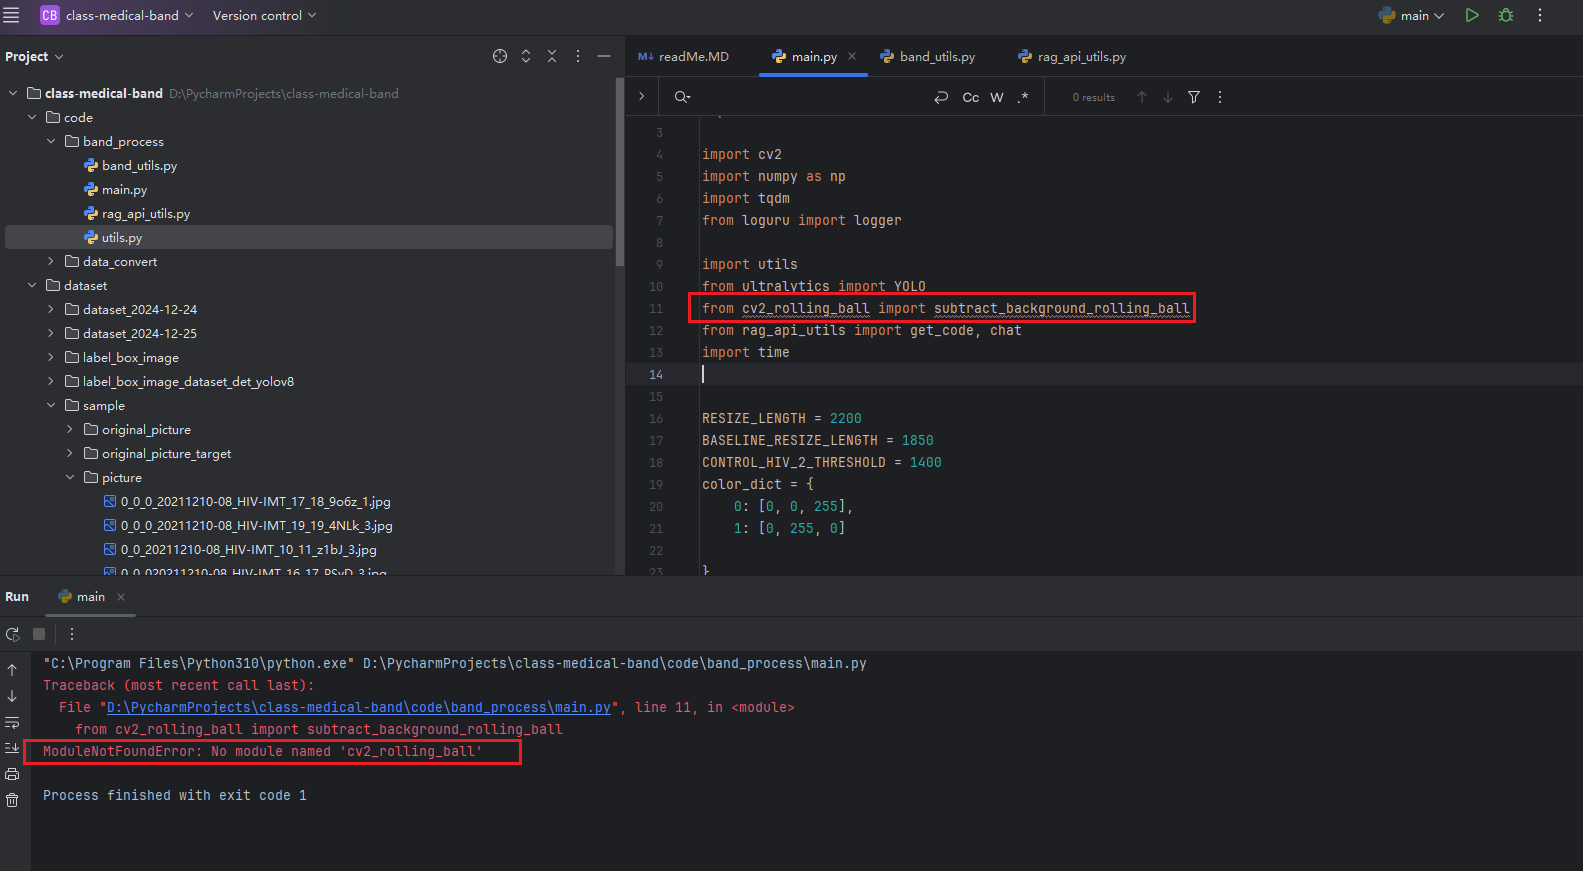
Task: Enable Regex search option
Action: [1022, 97]
